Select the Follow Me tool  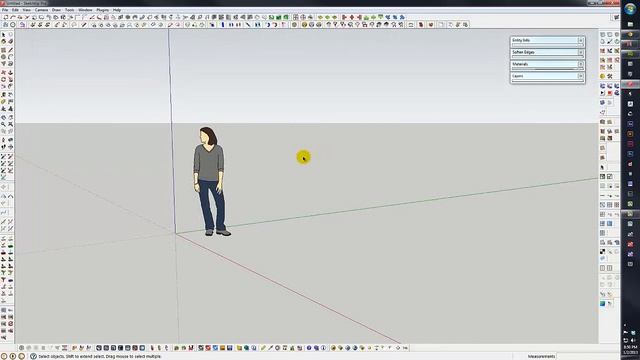(x=11, y=80)
